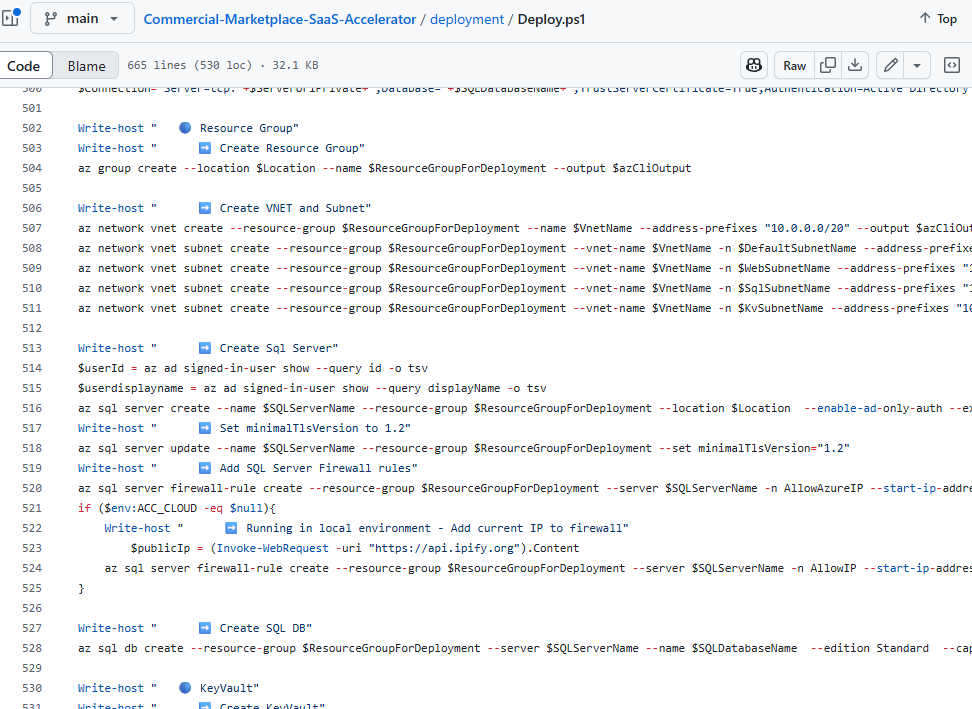Click "10.0.0.0/20" address prefix string
This screenshot has height=709, width=972.
(806, 228)
